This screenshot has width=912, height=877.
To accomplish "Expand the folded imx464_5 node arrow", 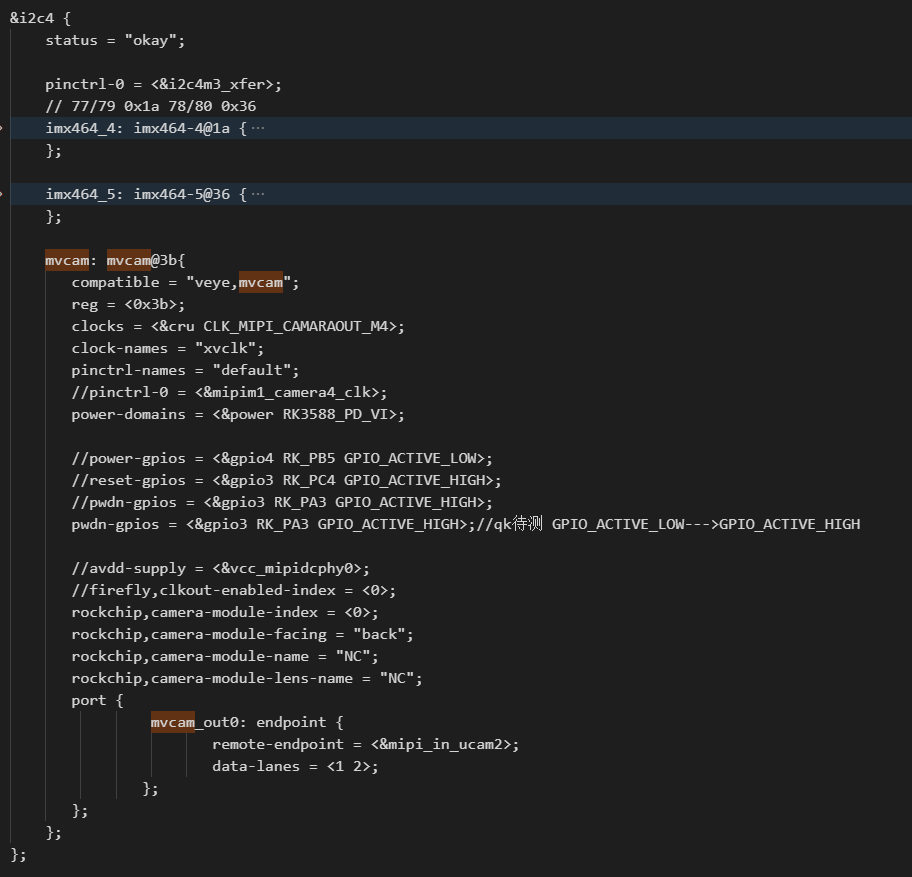I will pos(4,194).
